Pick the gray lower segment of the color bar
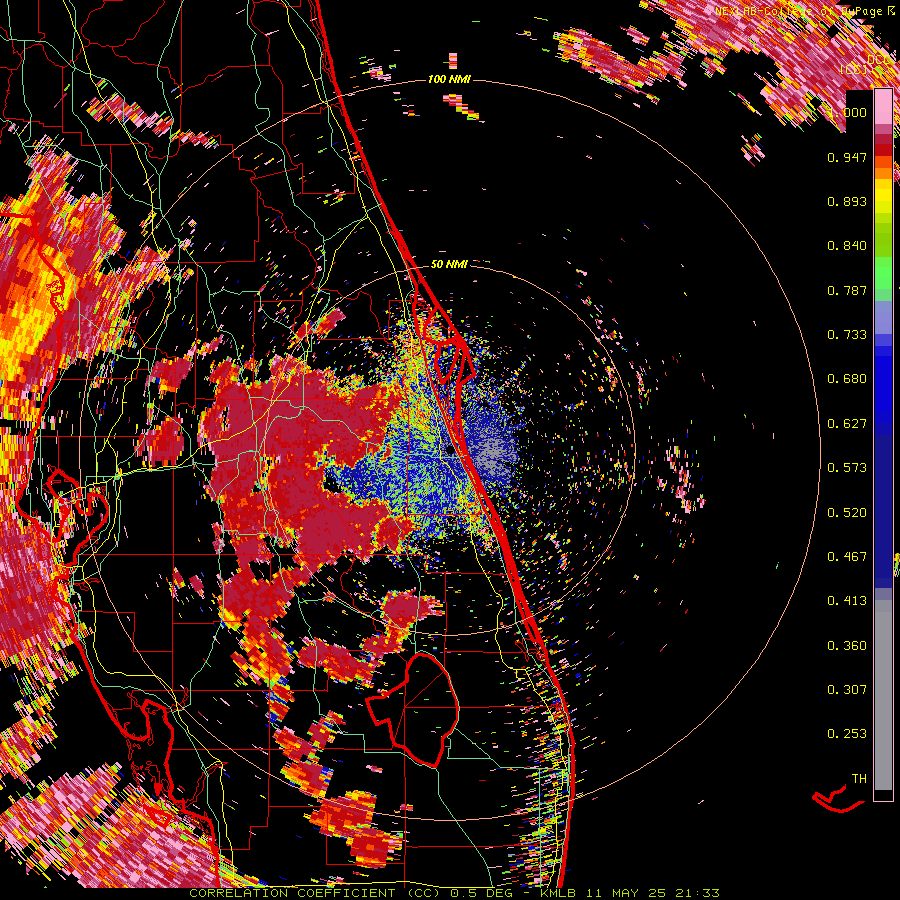900x900 pixels. pyautogui.click(x=883, y=695)
